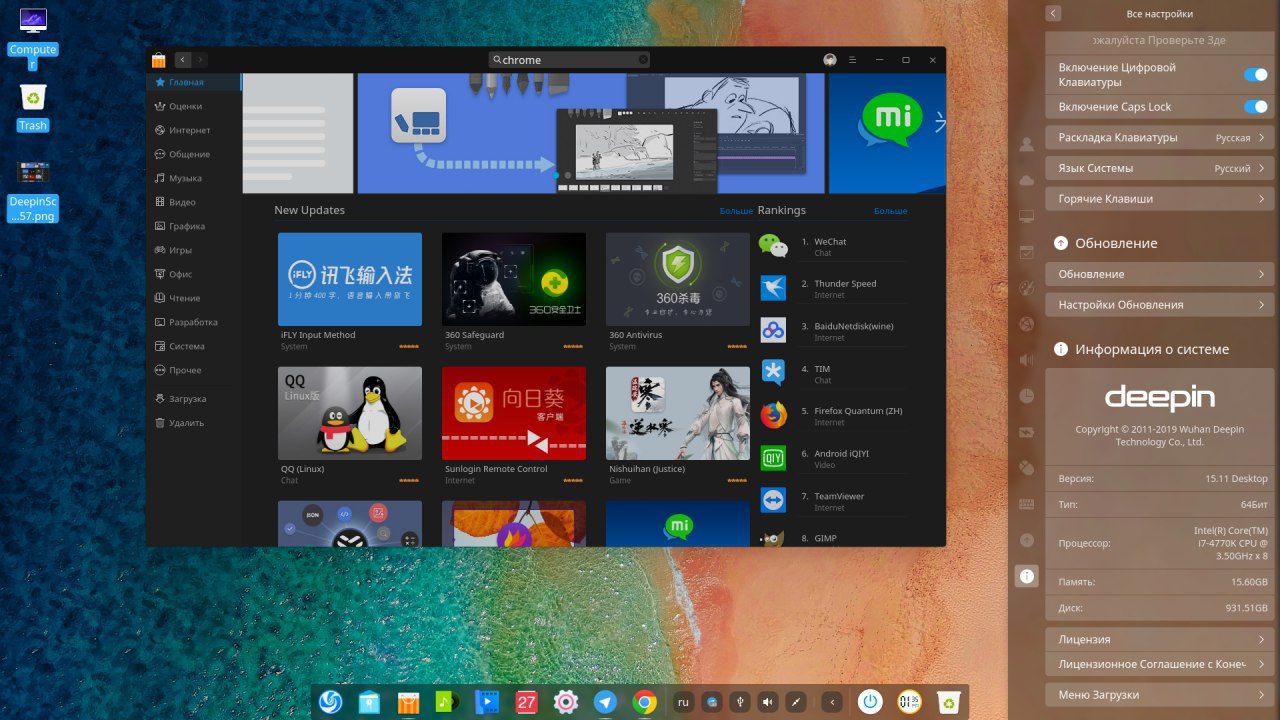Click the App Store user avatar icon
1280x720 pixels.
[830, 60]
